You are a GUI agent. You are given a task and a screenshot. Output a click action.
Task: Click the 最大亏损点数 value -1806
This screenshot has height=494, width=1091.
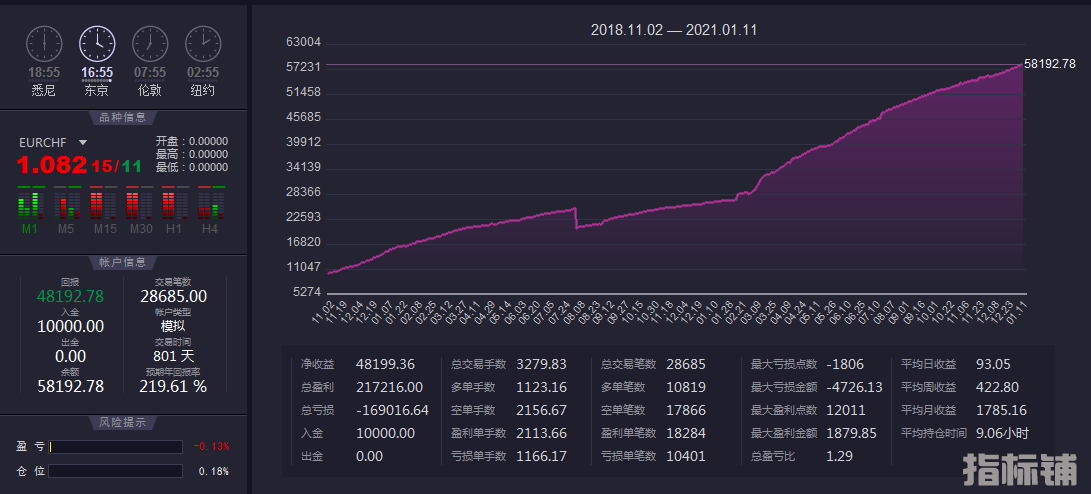(x=845, y=364)
